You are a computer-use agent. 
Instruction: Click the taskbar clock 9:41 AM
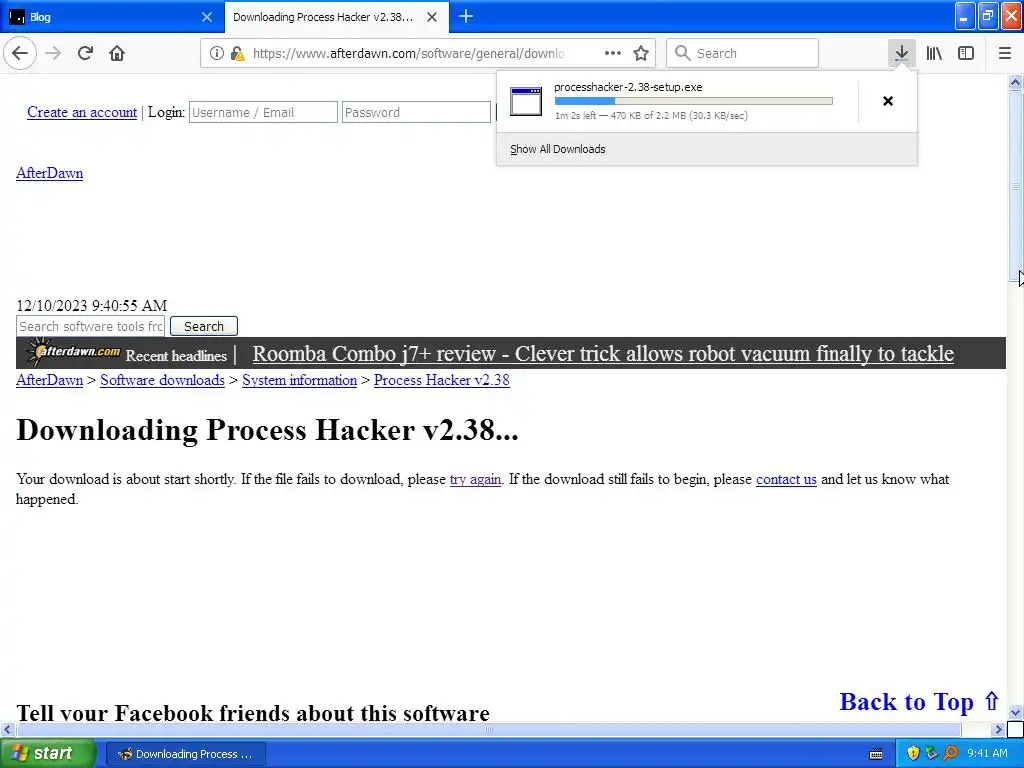click(x=987, y=753)
